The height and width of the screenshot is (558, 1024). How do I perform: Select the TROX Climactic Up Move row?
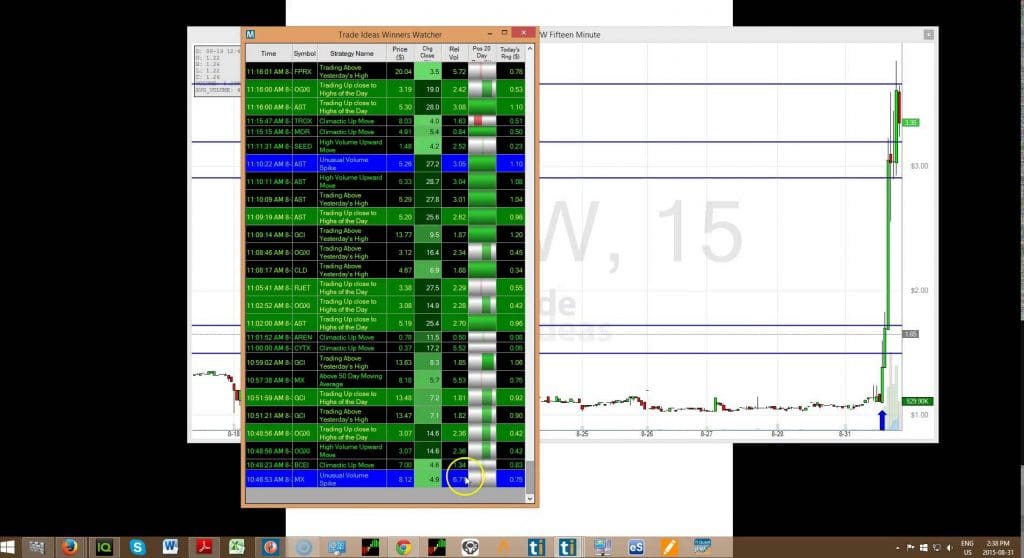pyautogui.click(x=385, y=121)
